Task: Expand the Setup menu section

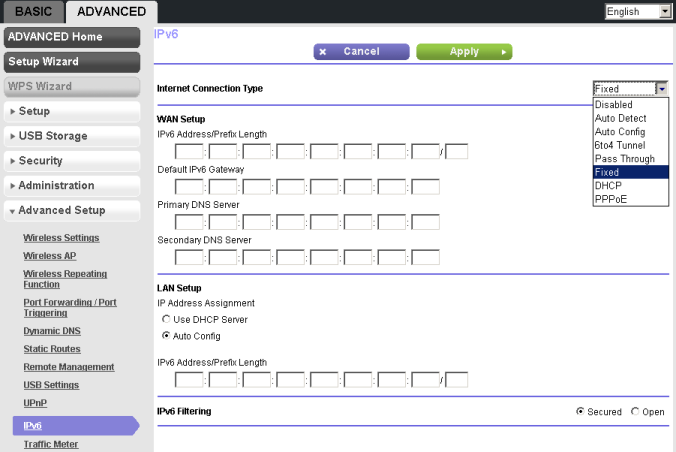Action: (x=72, y=111)
